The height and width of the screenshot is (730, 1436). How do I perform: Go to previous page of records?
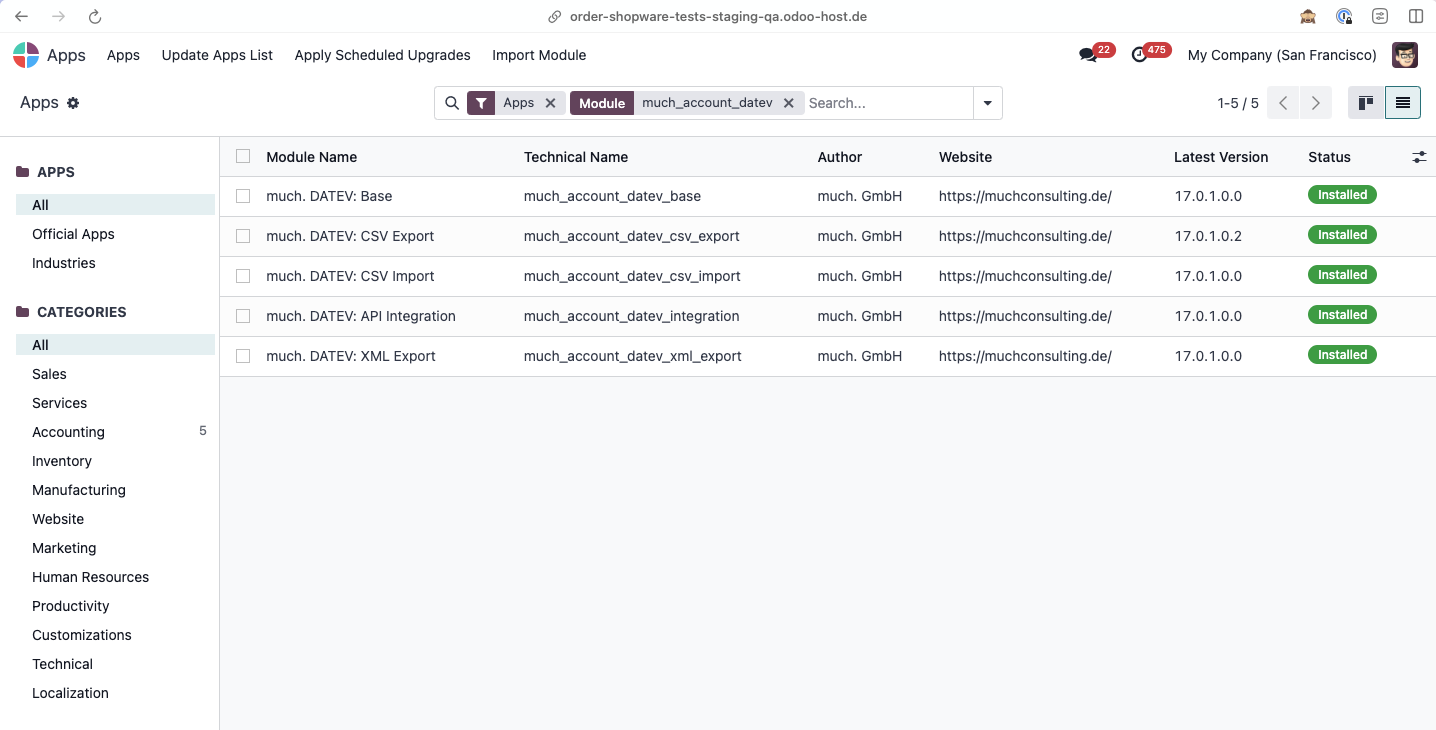[x=1283, y=103]
